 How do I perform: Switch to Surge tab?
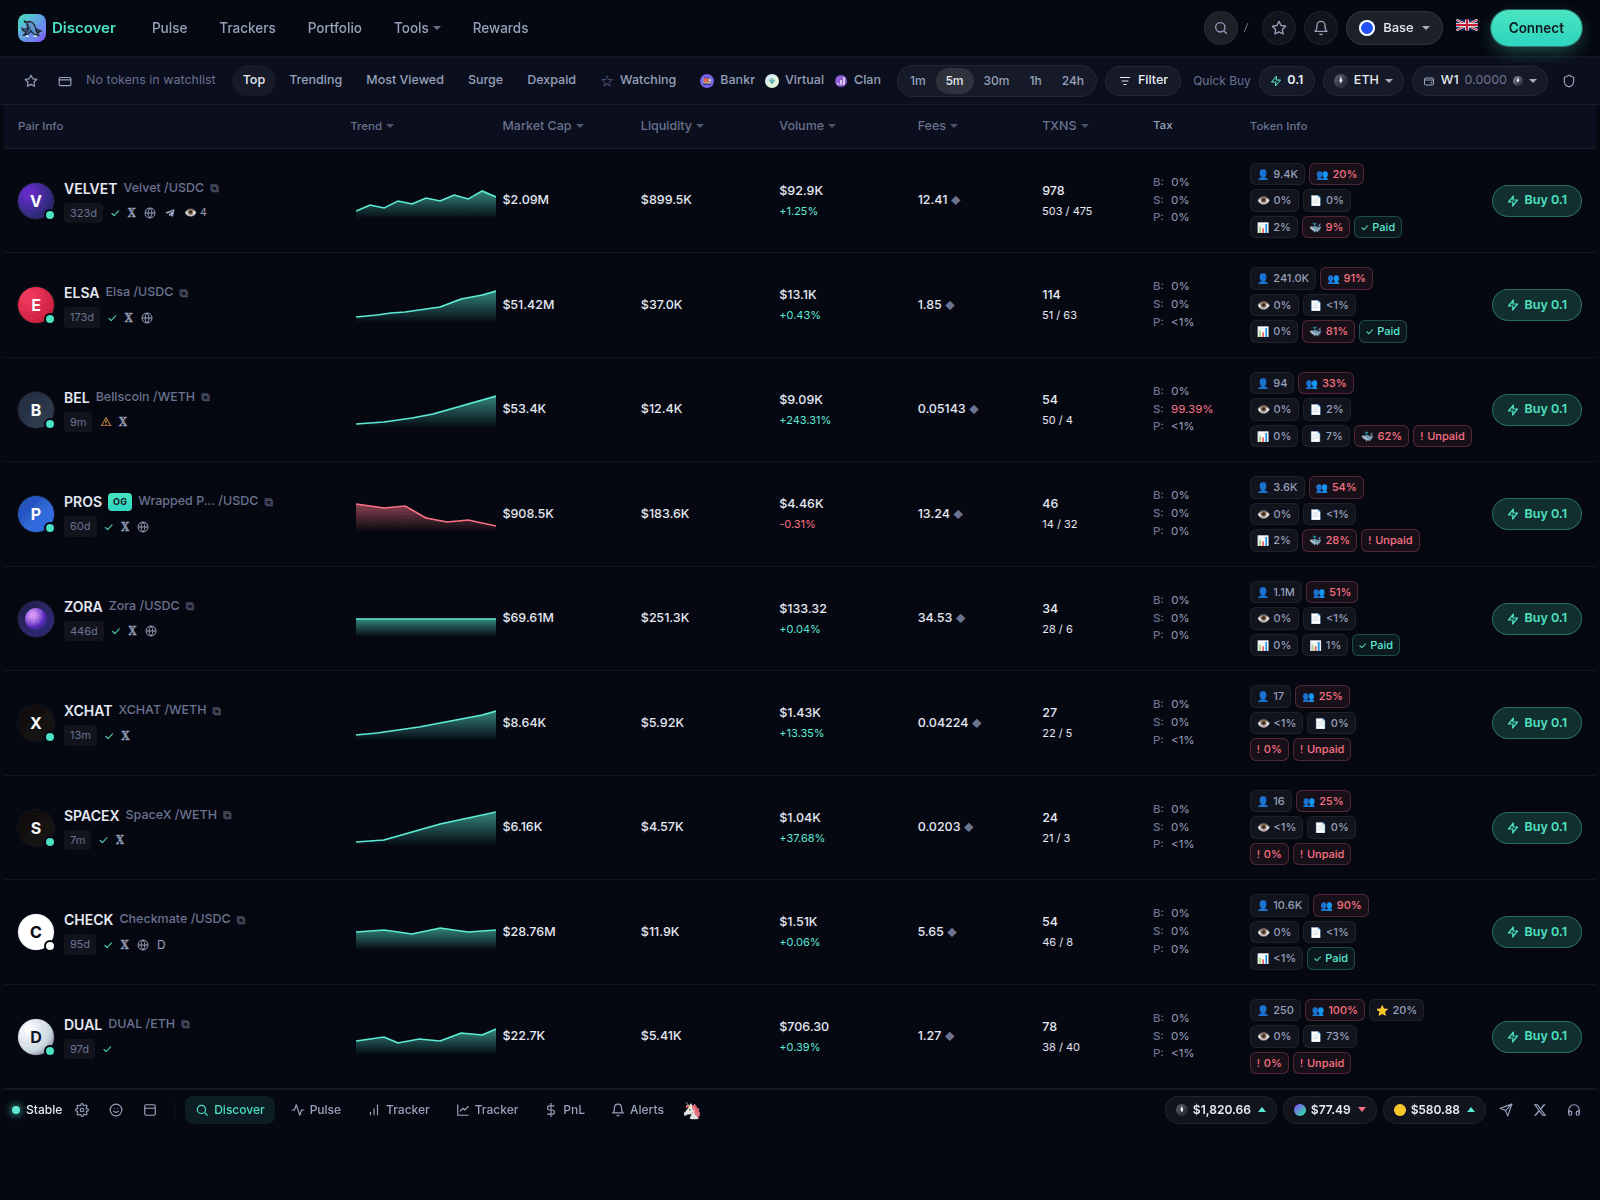[485, 80]
